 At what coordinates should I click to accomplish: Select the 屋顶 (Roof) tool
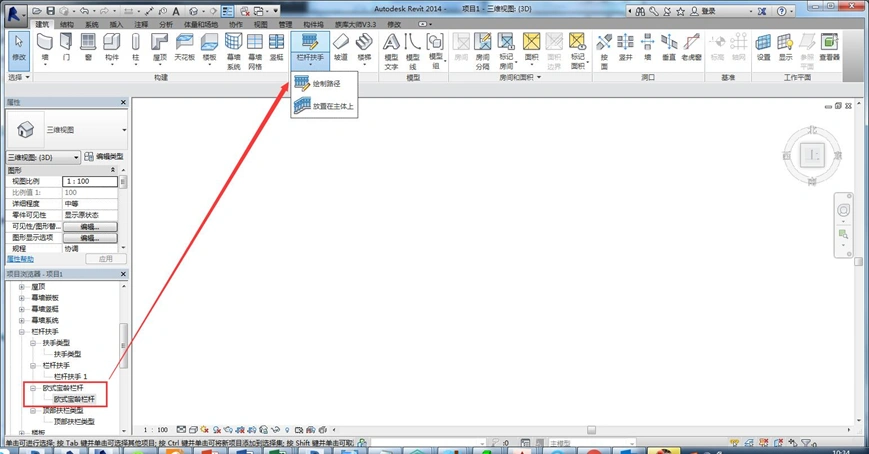160,48
